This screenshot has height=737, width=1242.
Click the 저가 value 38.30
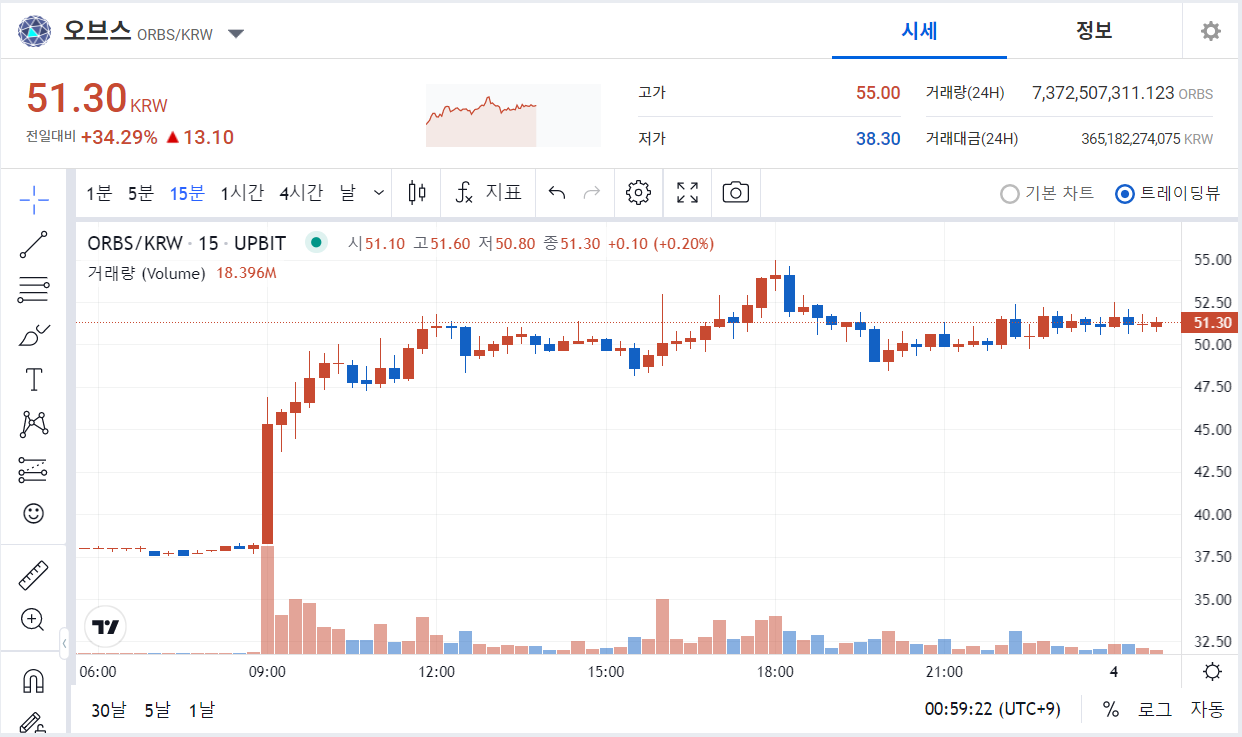pyautogui.click(x=878, y=139)
